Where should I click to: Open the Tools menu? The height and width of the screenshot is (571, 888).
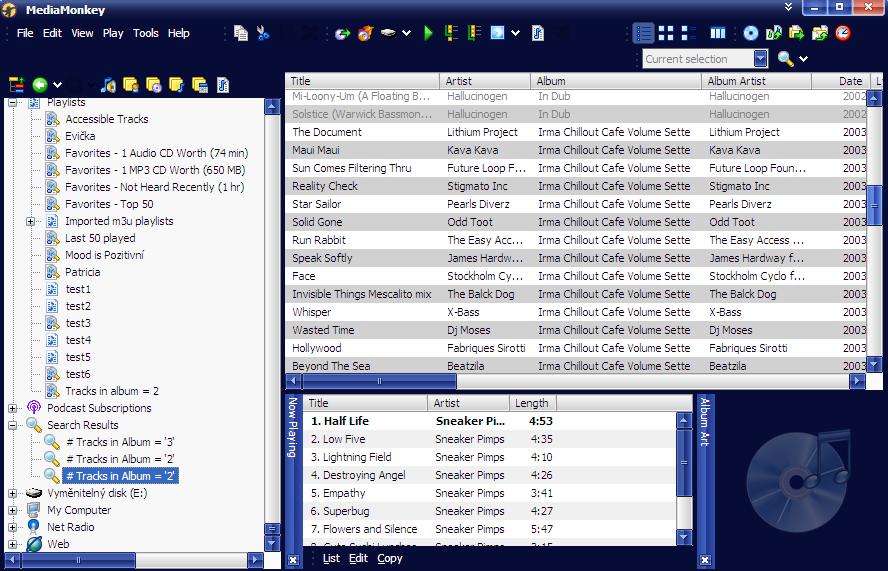pos(146,33)
